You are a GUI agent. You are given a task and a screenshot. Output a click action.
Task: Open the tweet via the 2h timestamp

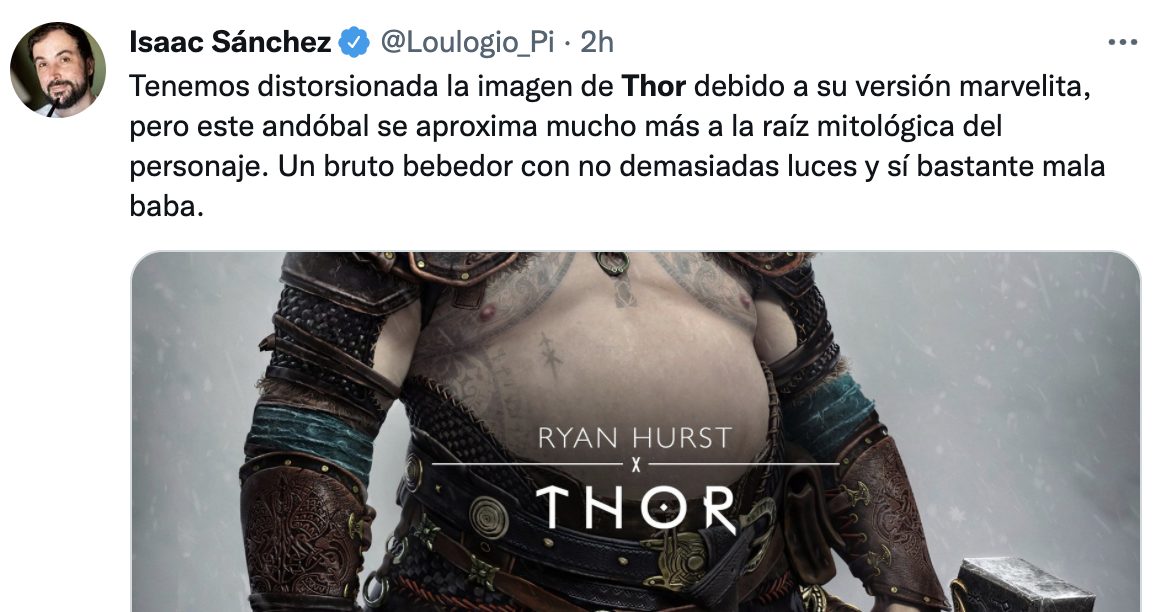point(597,43)
